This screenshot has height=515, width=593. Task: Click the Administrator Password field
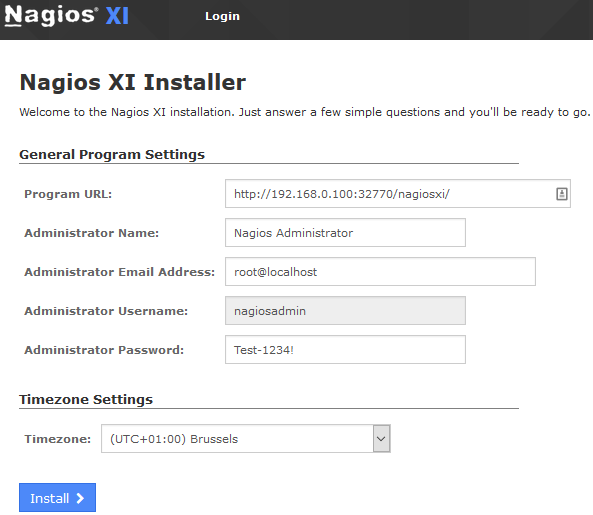click(x=345, y=350)
